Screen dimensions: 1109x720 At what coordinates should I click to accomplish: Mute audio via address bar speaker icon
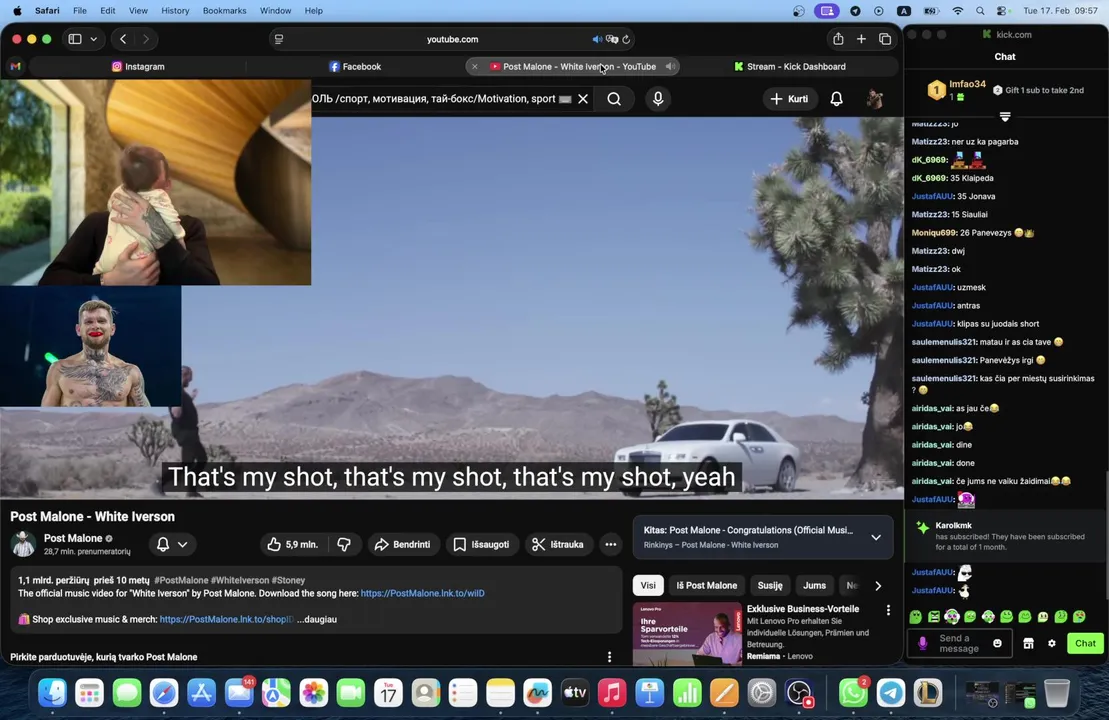(x=597, y=40)
